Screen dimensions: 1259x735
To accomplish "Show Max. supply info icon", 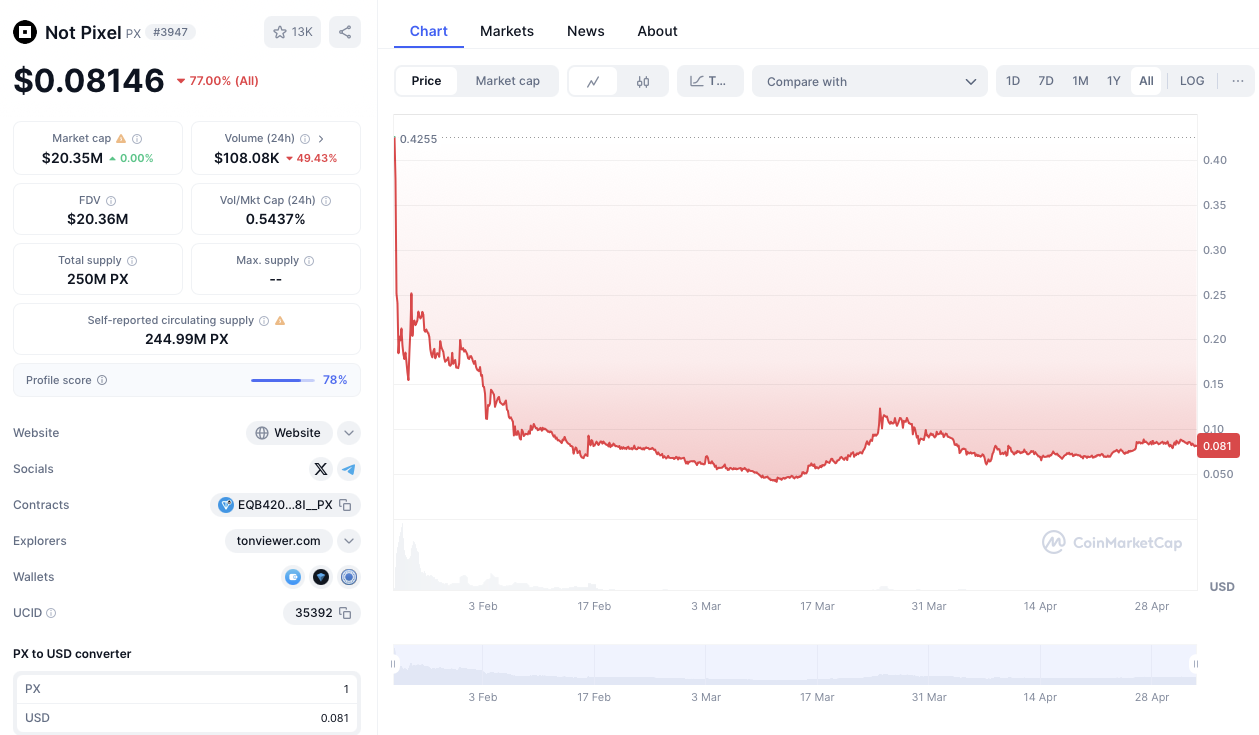I will 309,261.
